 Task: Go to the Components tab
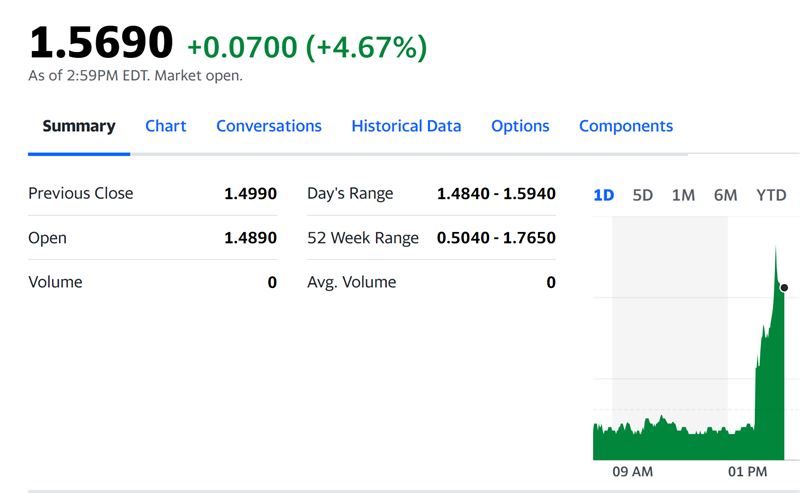coord(626,126)
